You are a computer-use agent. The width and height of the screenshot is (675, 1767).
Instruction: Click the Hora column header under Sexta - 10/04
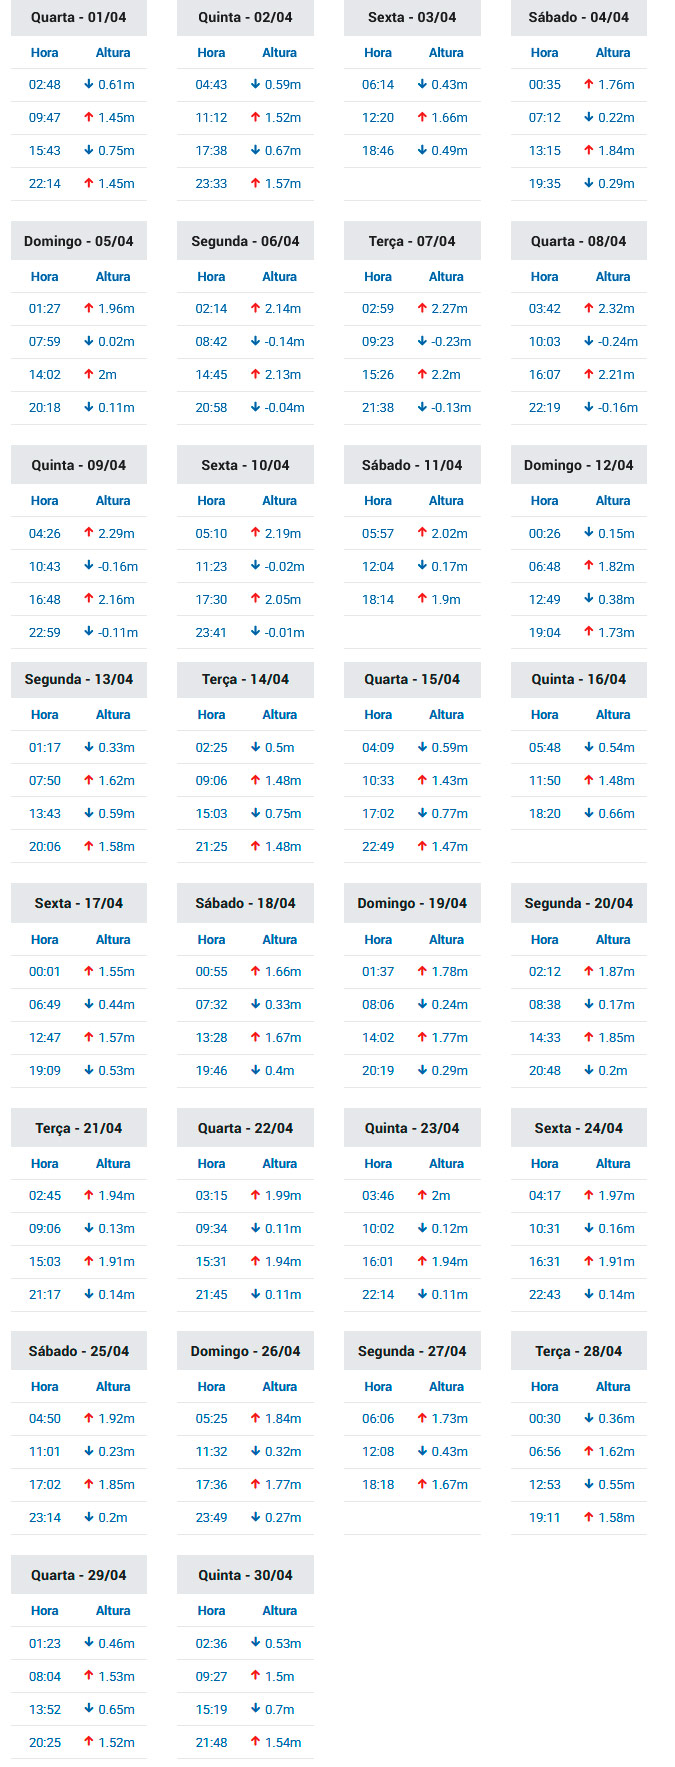coord(211,501)
